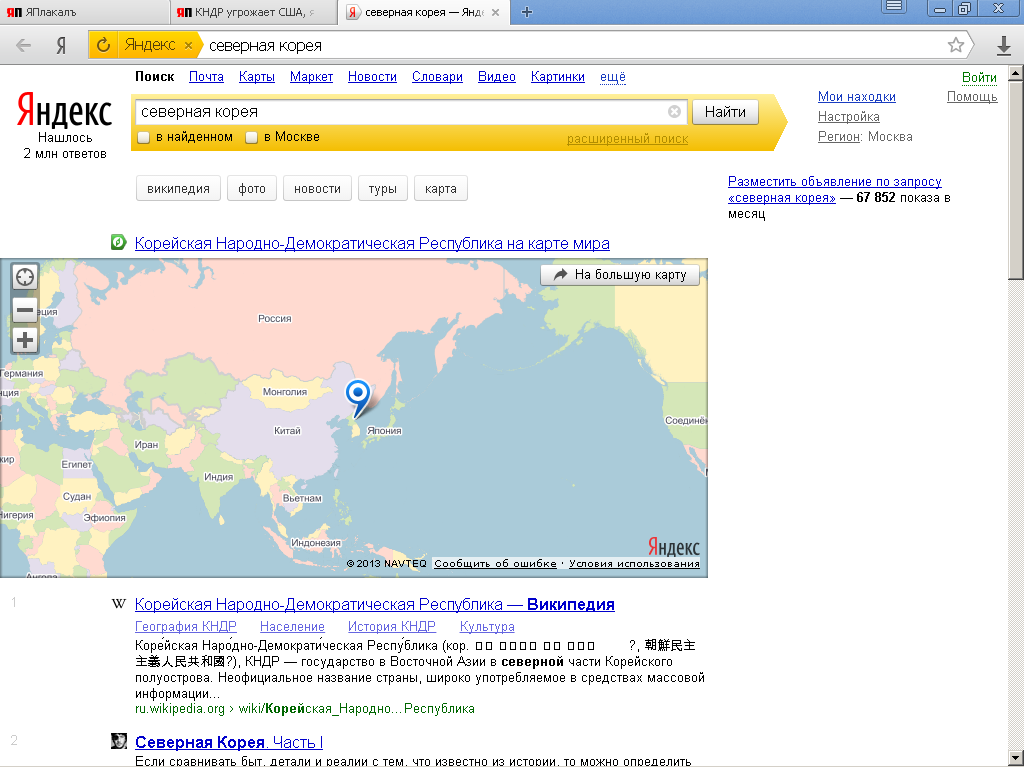1024x768 pixels.
Task: Switch to the ЯПлакалъ tab
Action: click(x=85, y=12)
